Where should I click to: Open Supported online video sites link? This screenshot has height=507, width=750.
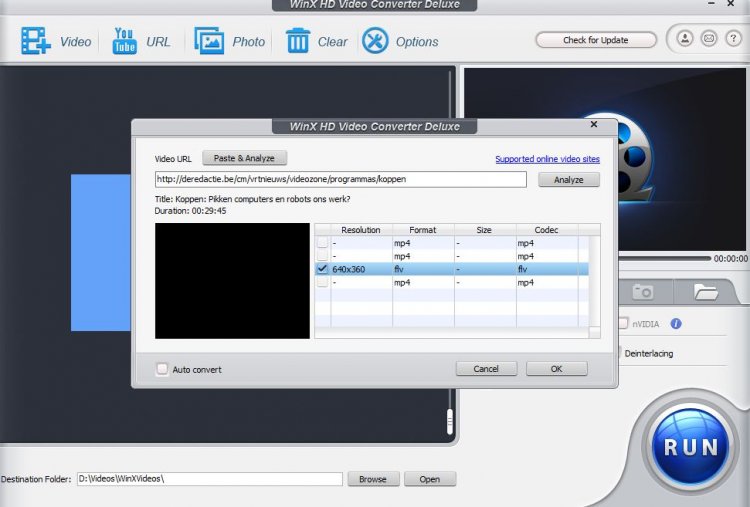(x=547, y=159)
